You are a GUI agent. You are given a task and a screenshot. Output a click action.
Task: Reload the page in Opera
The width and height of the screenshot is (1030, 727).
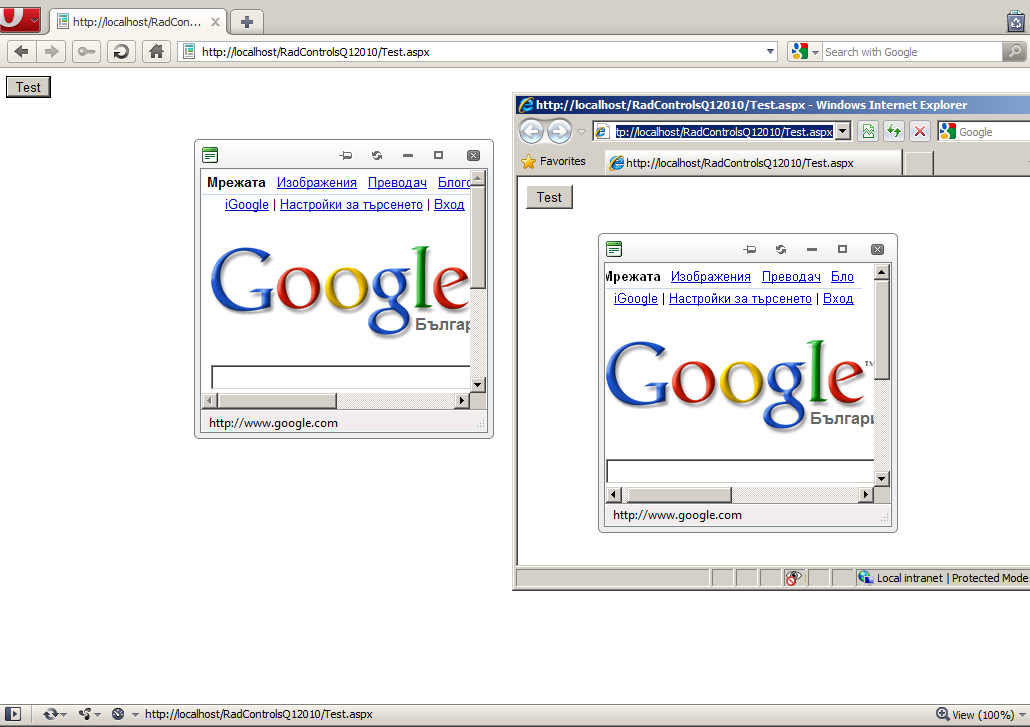121,51
